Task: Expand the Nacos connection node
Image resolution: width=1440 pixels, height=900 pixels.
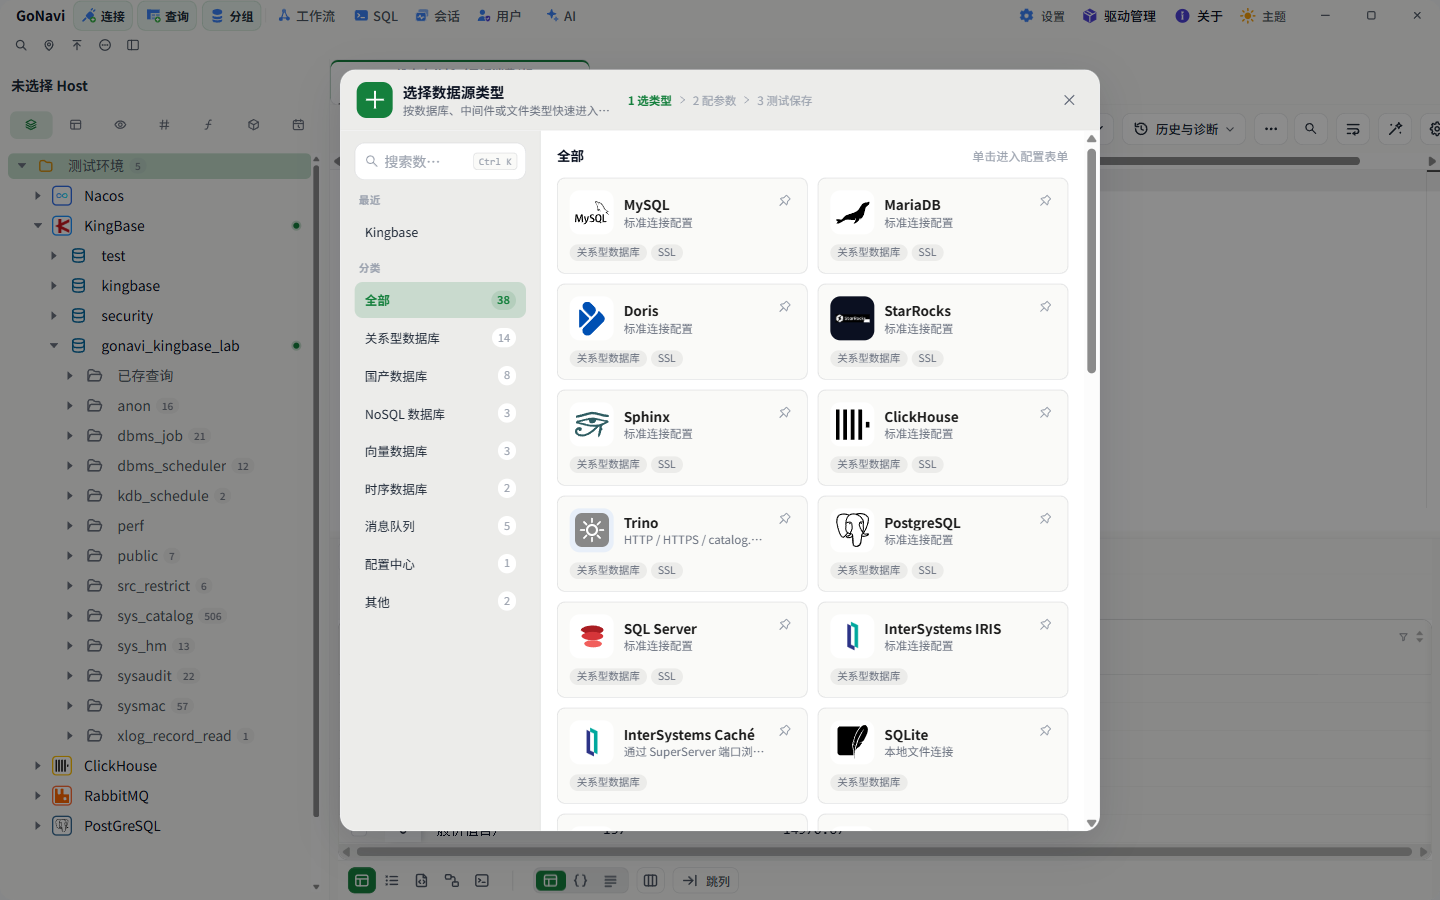Action: coord(37,196)
